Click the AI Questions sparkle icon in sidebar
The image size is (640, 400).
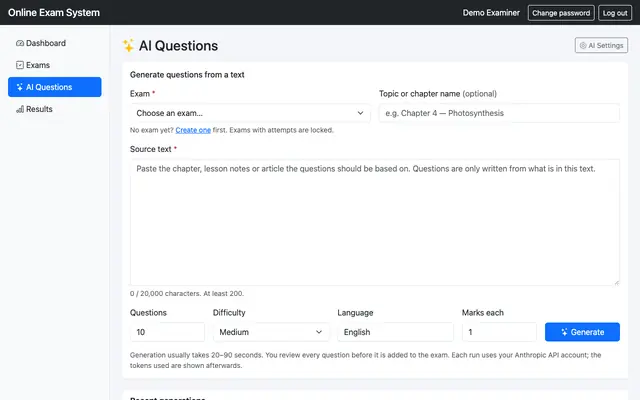pyautogui.click(x=20, y=87)
